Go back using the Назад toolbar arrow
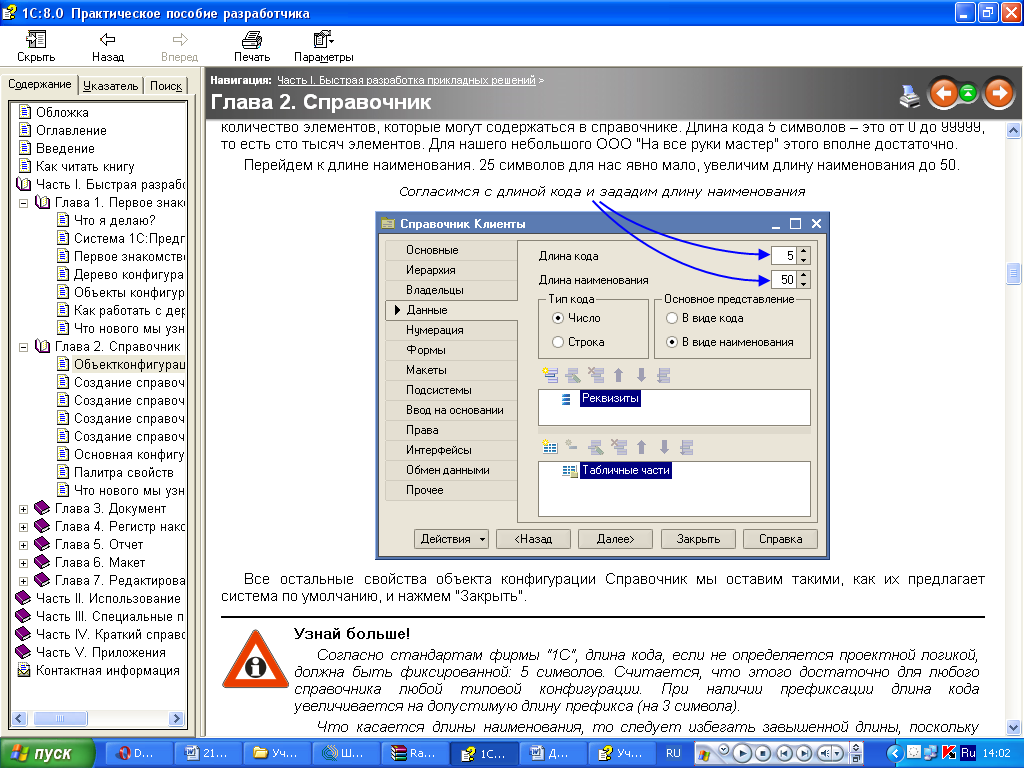 click(x=107, y=41)
